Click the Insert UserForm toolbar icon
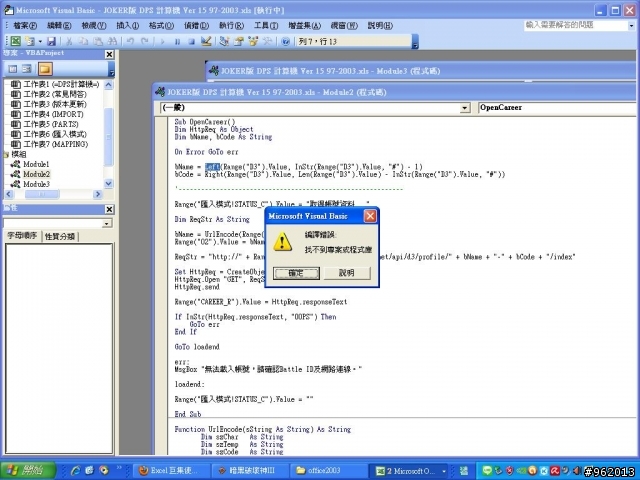The width and height of the screenshot is (640, 480). 29,41
